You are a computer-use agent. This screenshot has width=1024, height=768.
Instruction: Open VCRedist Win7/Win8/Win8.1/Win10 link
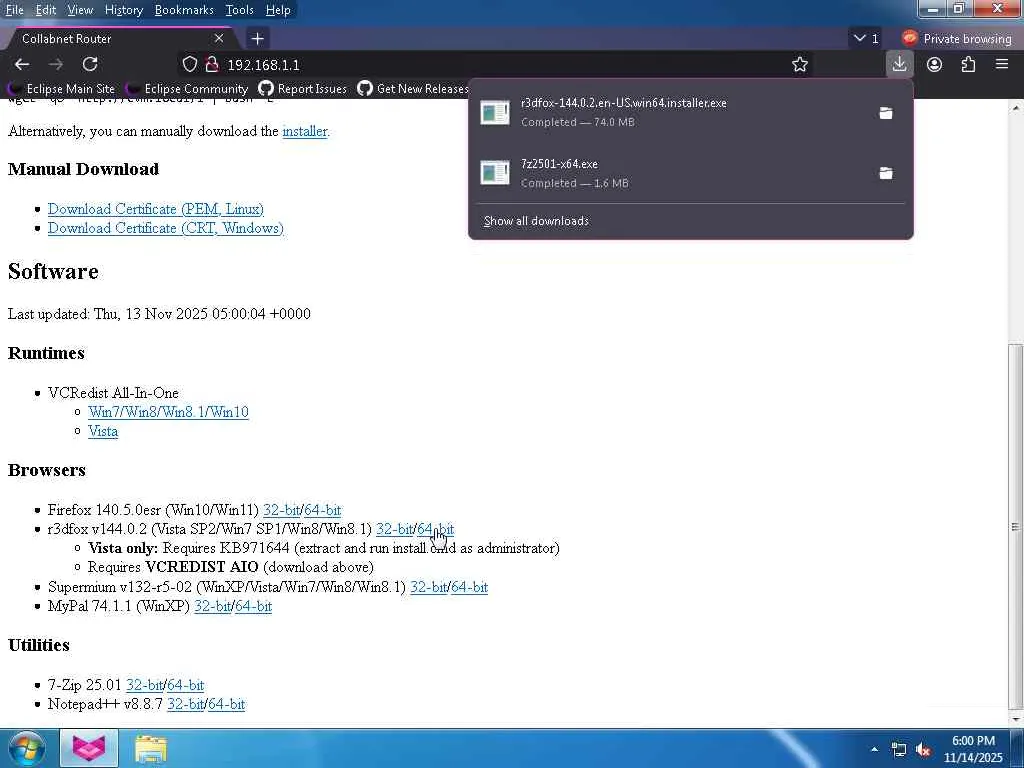(168, 412)
